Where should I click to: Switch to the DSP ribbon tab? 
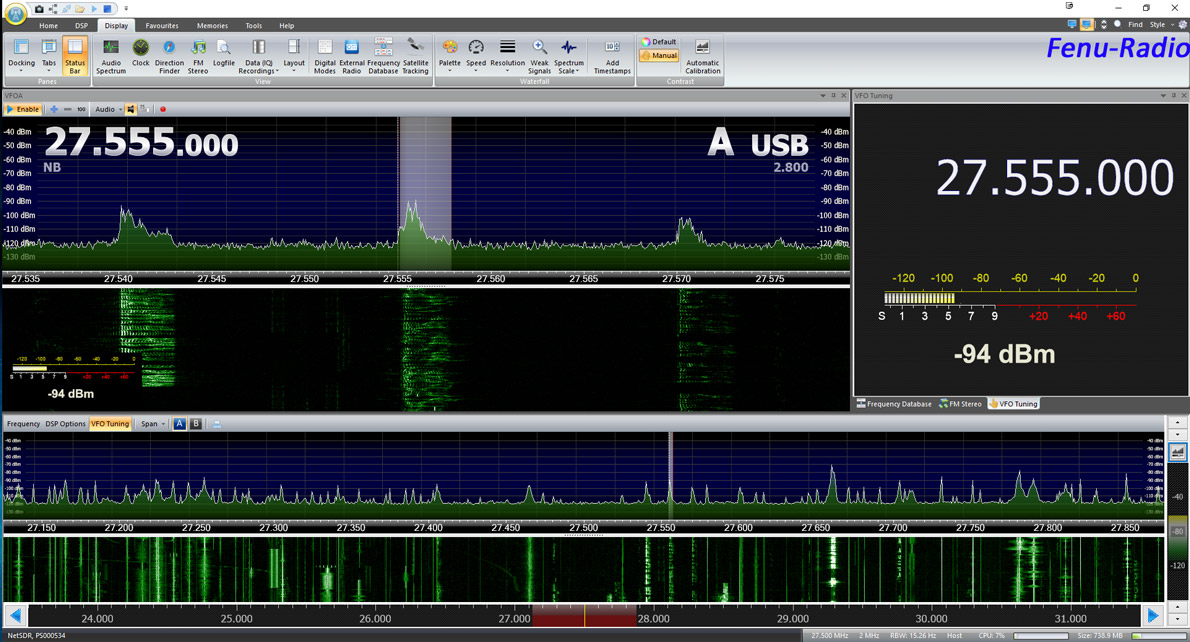coord(81,26)
